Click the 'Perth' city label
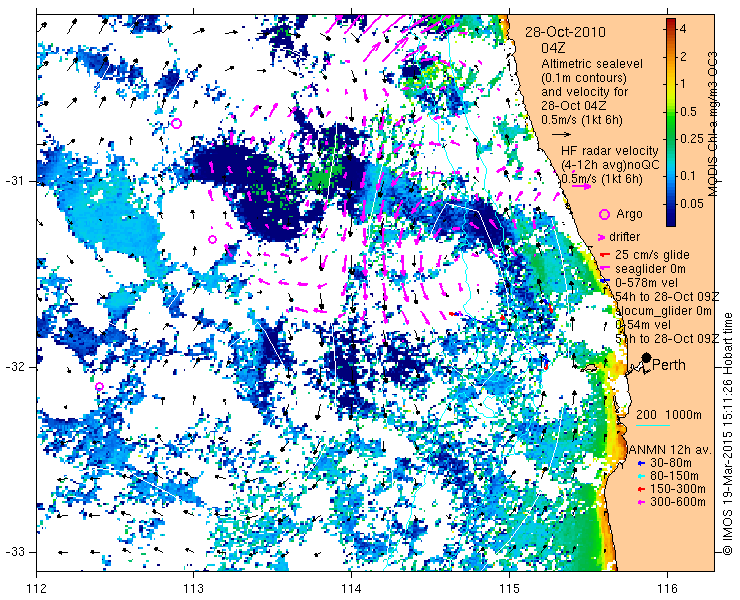Viewport: 740px width, 600px height. coord(669,365)
